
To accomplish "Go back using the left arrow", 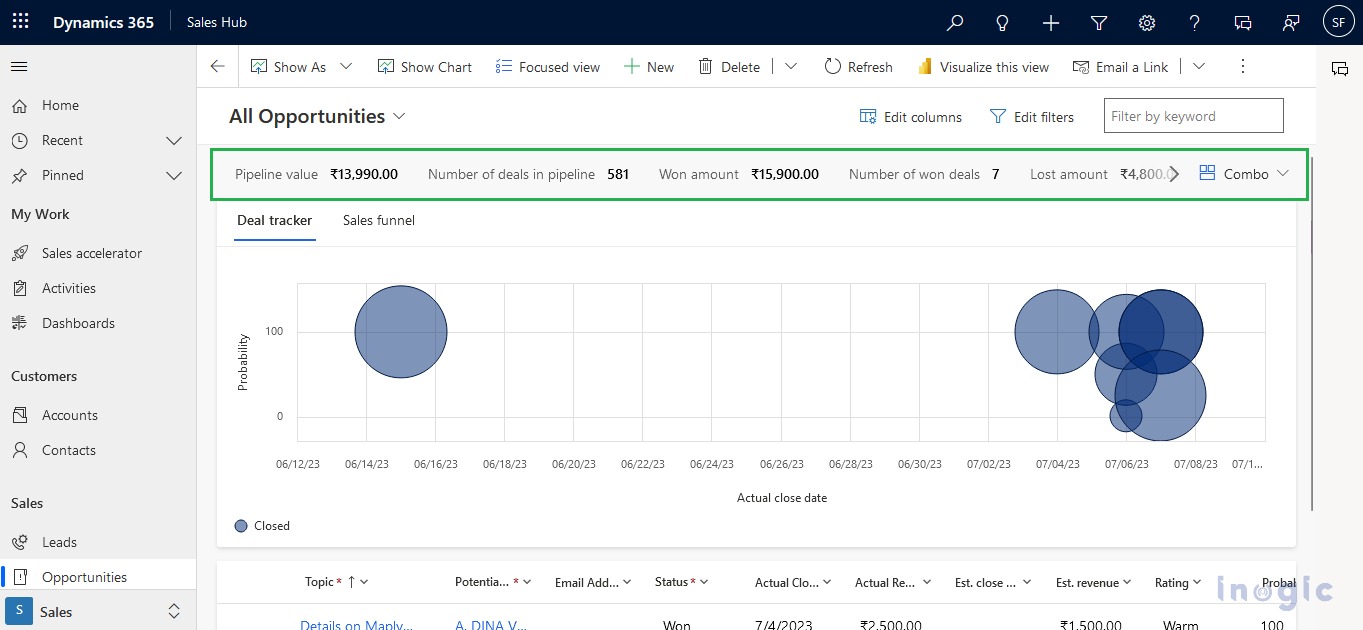I will pyautogui.click(x=218, y=67).
